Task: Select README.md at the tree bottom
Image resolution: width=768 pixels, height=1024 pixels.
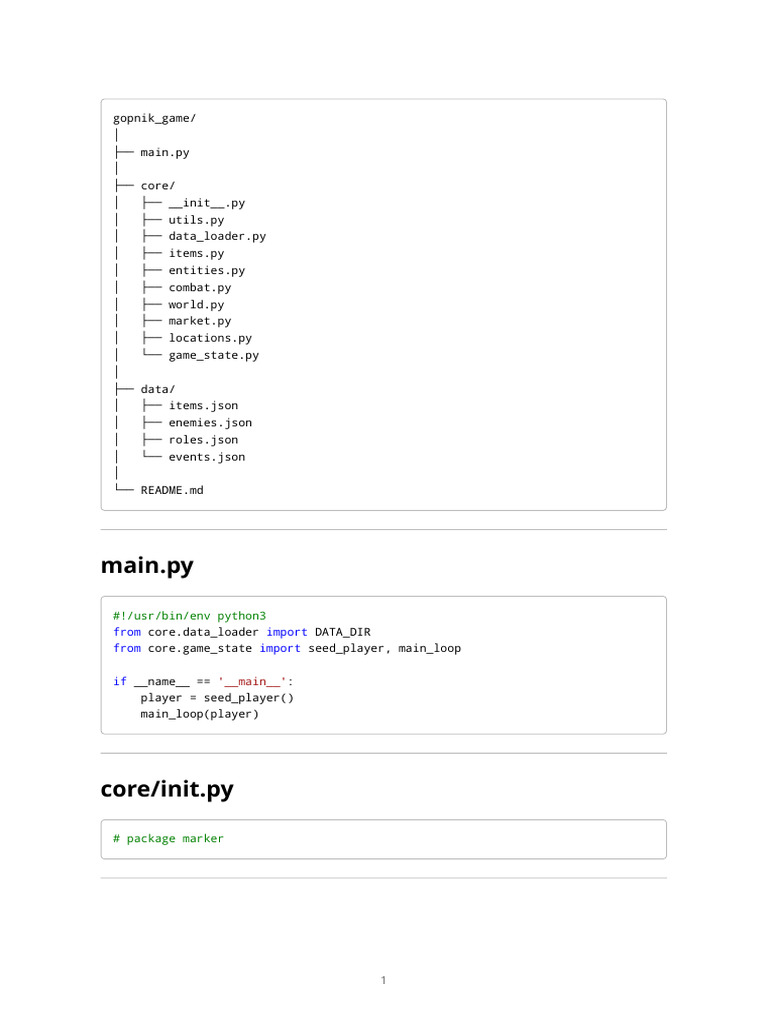Action: click(x=171, y=490)
